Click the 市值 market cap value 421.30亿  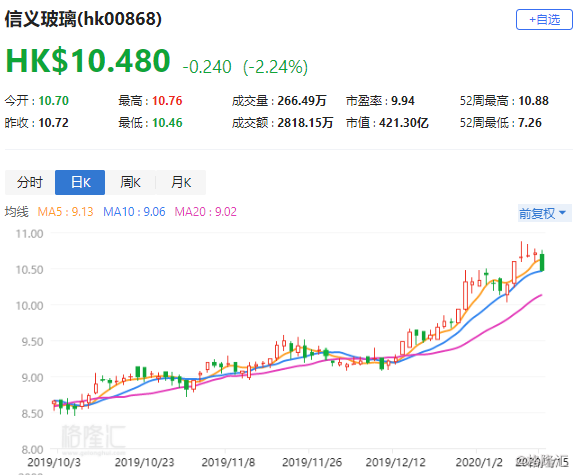click(404, 123)
